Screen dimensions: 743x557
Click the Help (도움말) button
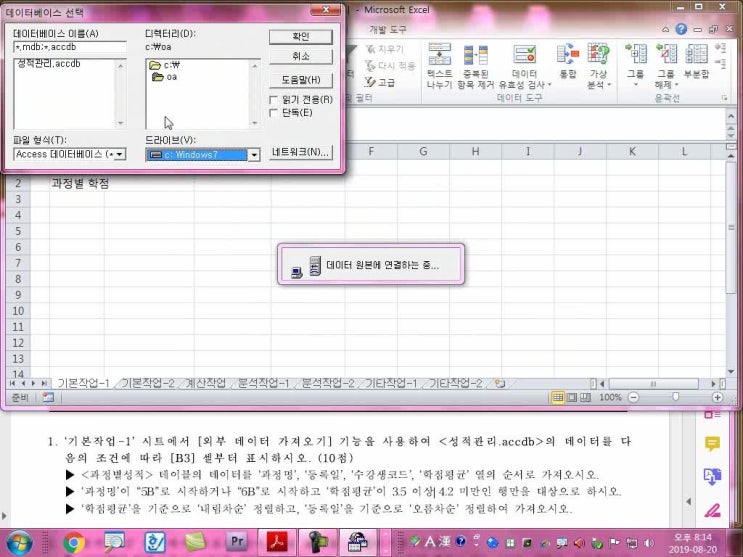tap(300, 80)
